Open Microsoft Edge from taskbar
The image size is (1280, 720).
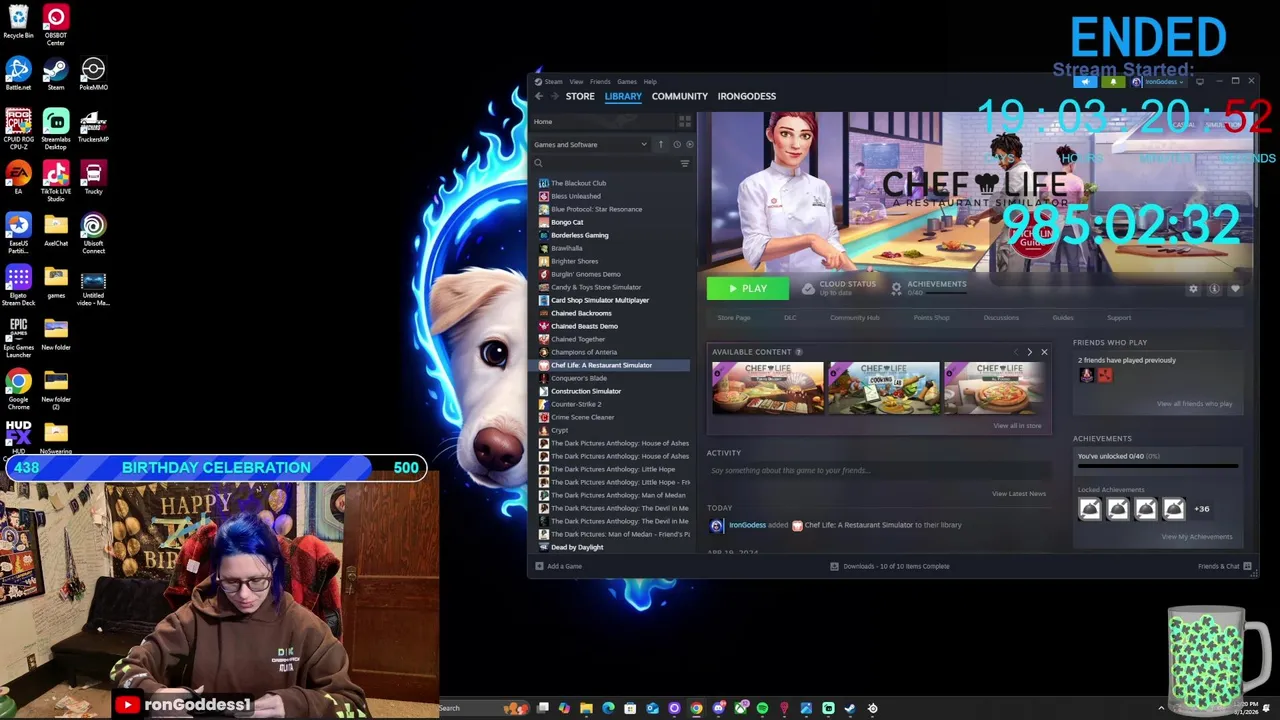point(608,708)
